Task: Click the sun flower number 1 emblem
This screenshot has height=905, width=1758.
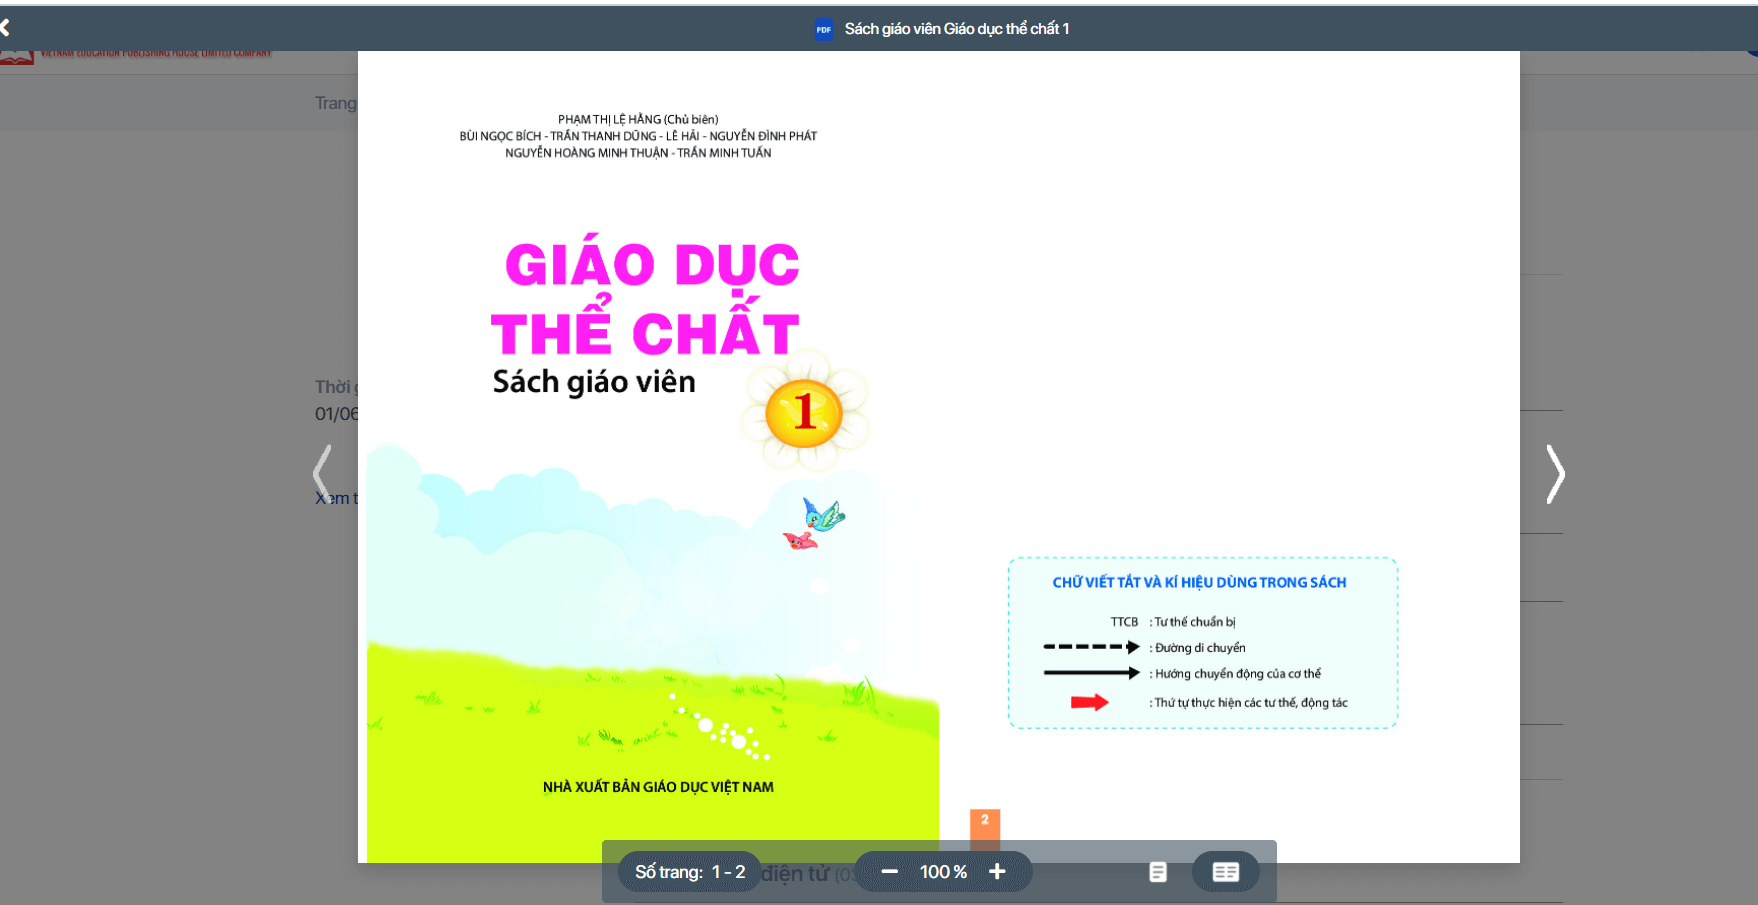Action: click(x=805, y=412)
